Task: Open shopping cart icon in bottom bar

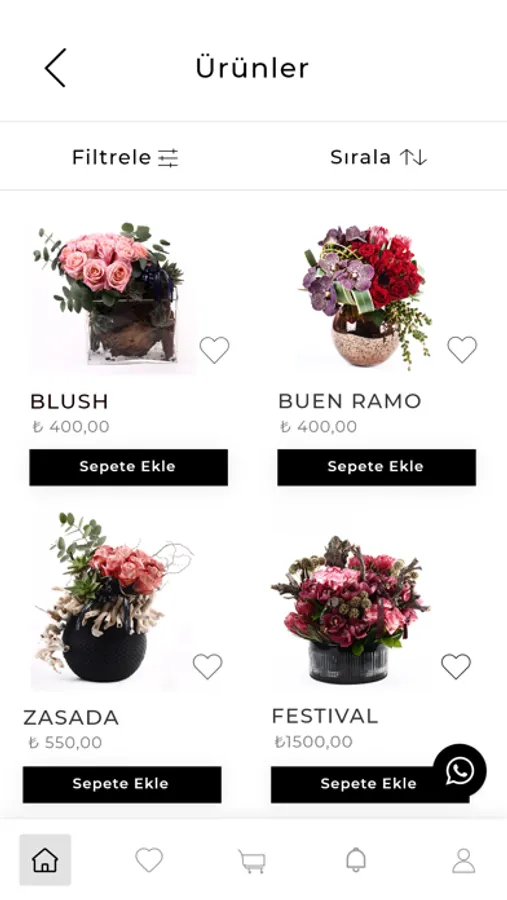Action: (x=252, y=861)
